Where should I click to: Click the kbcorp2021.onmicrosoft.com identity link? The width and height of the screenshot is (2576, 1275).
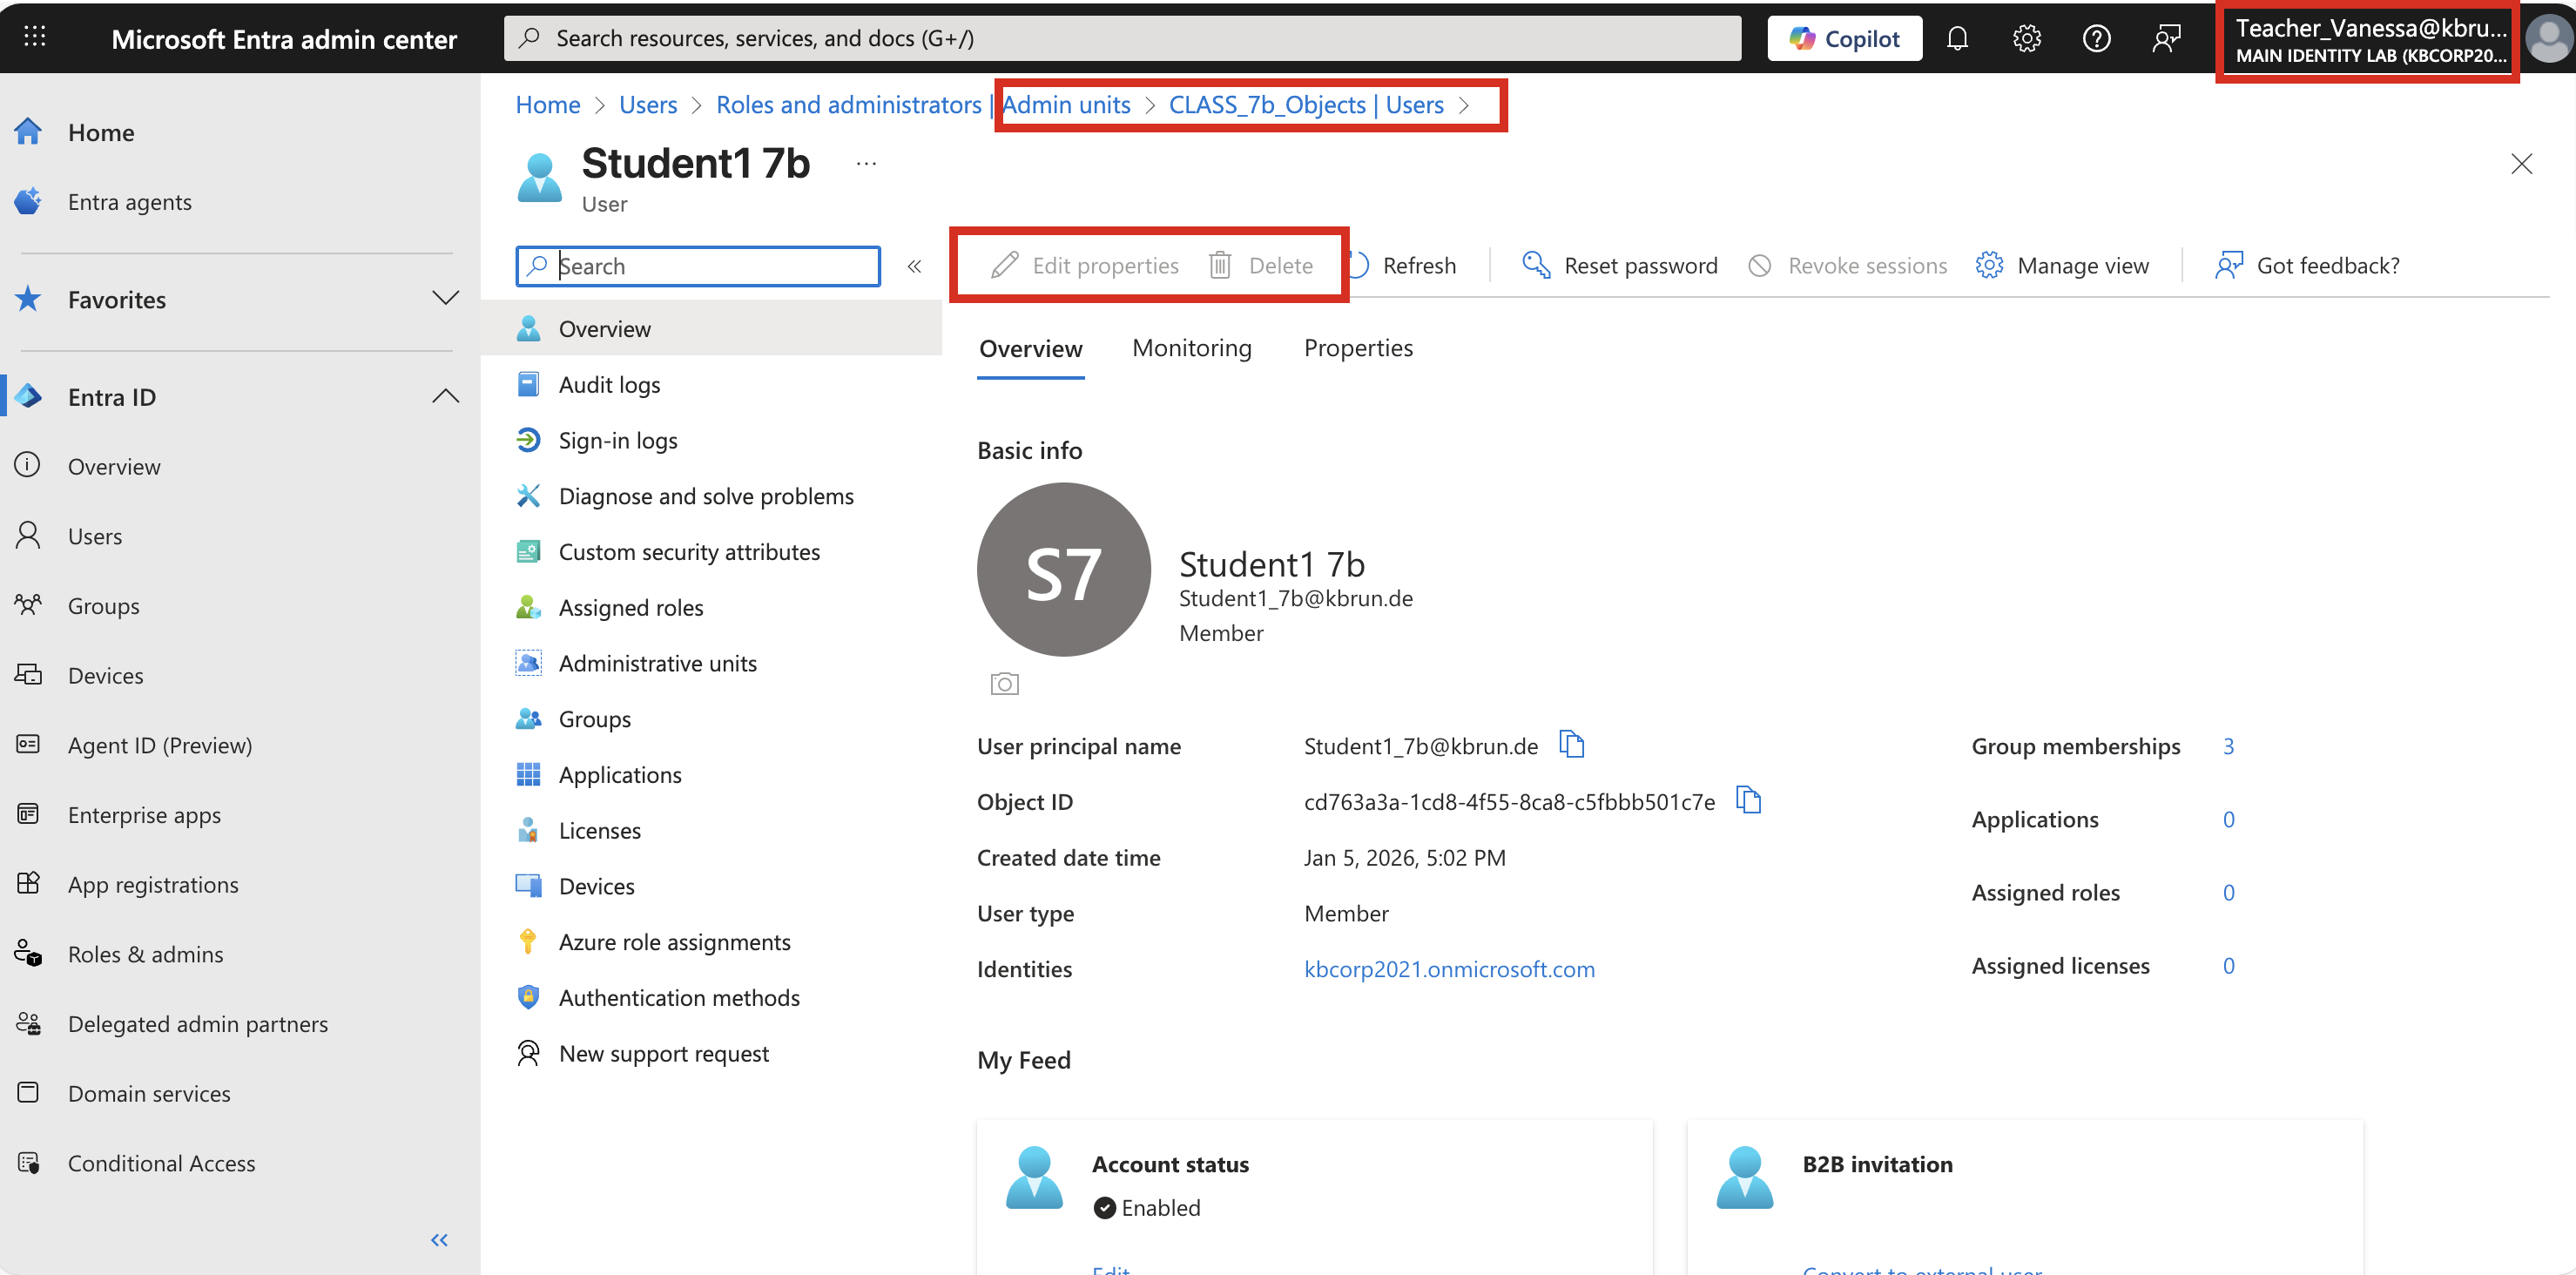pyautogui.click(x=1449, y=969)
